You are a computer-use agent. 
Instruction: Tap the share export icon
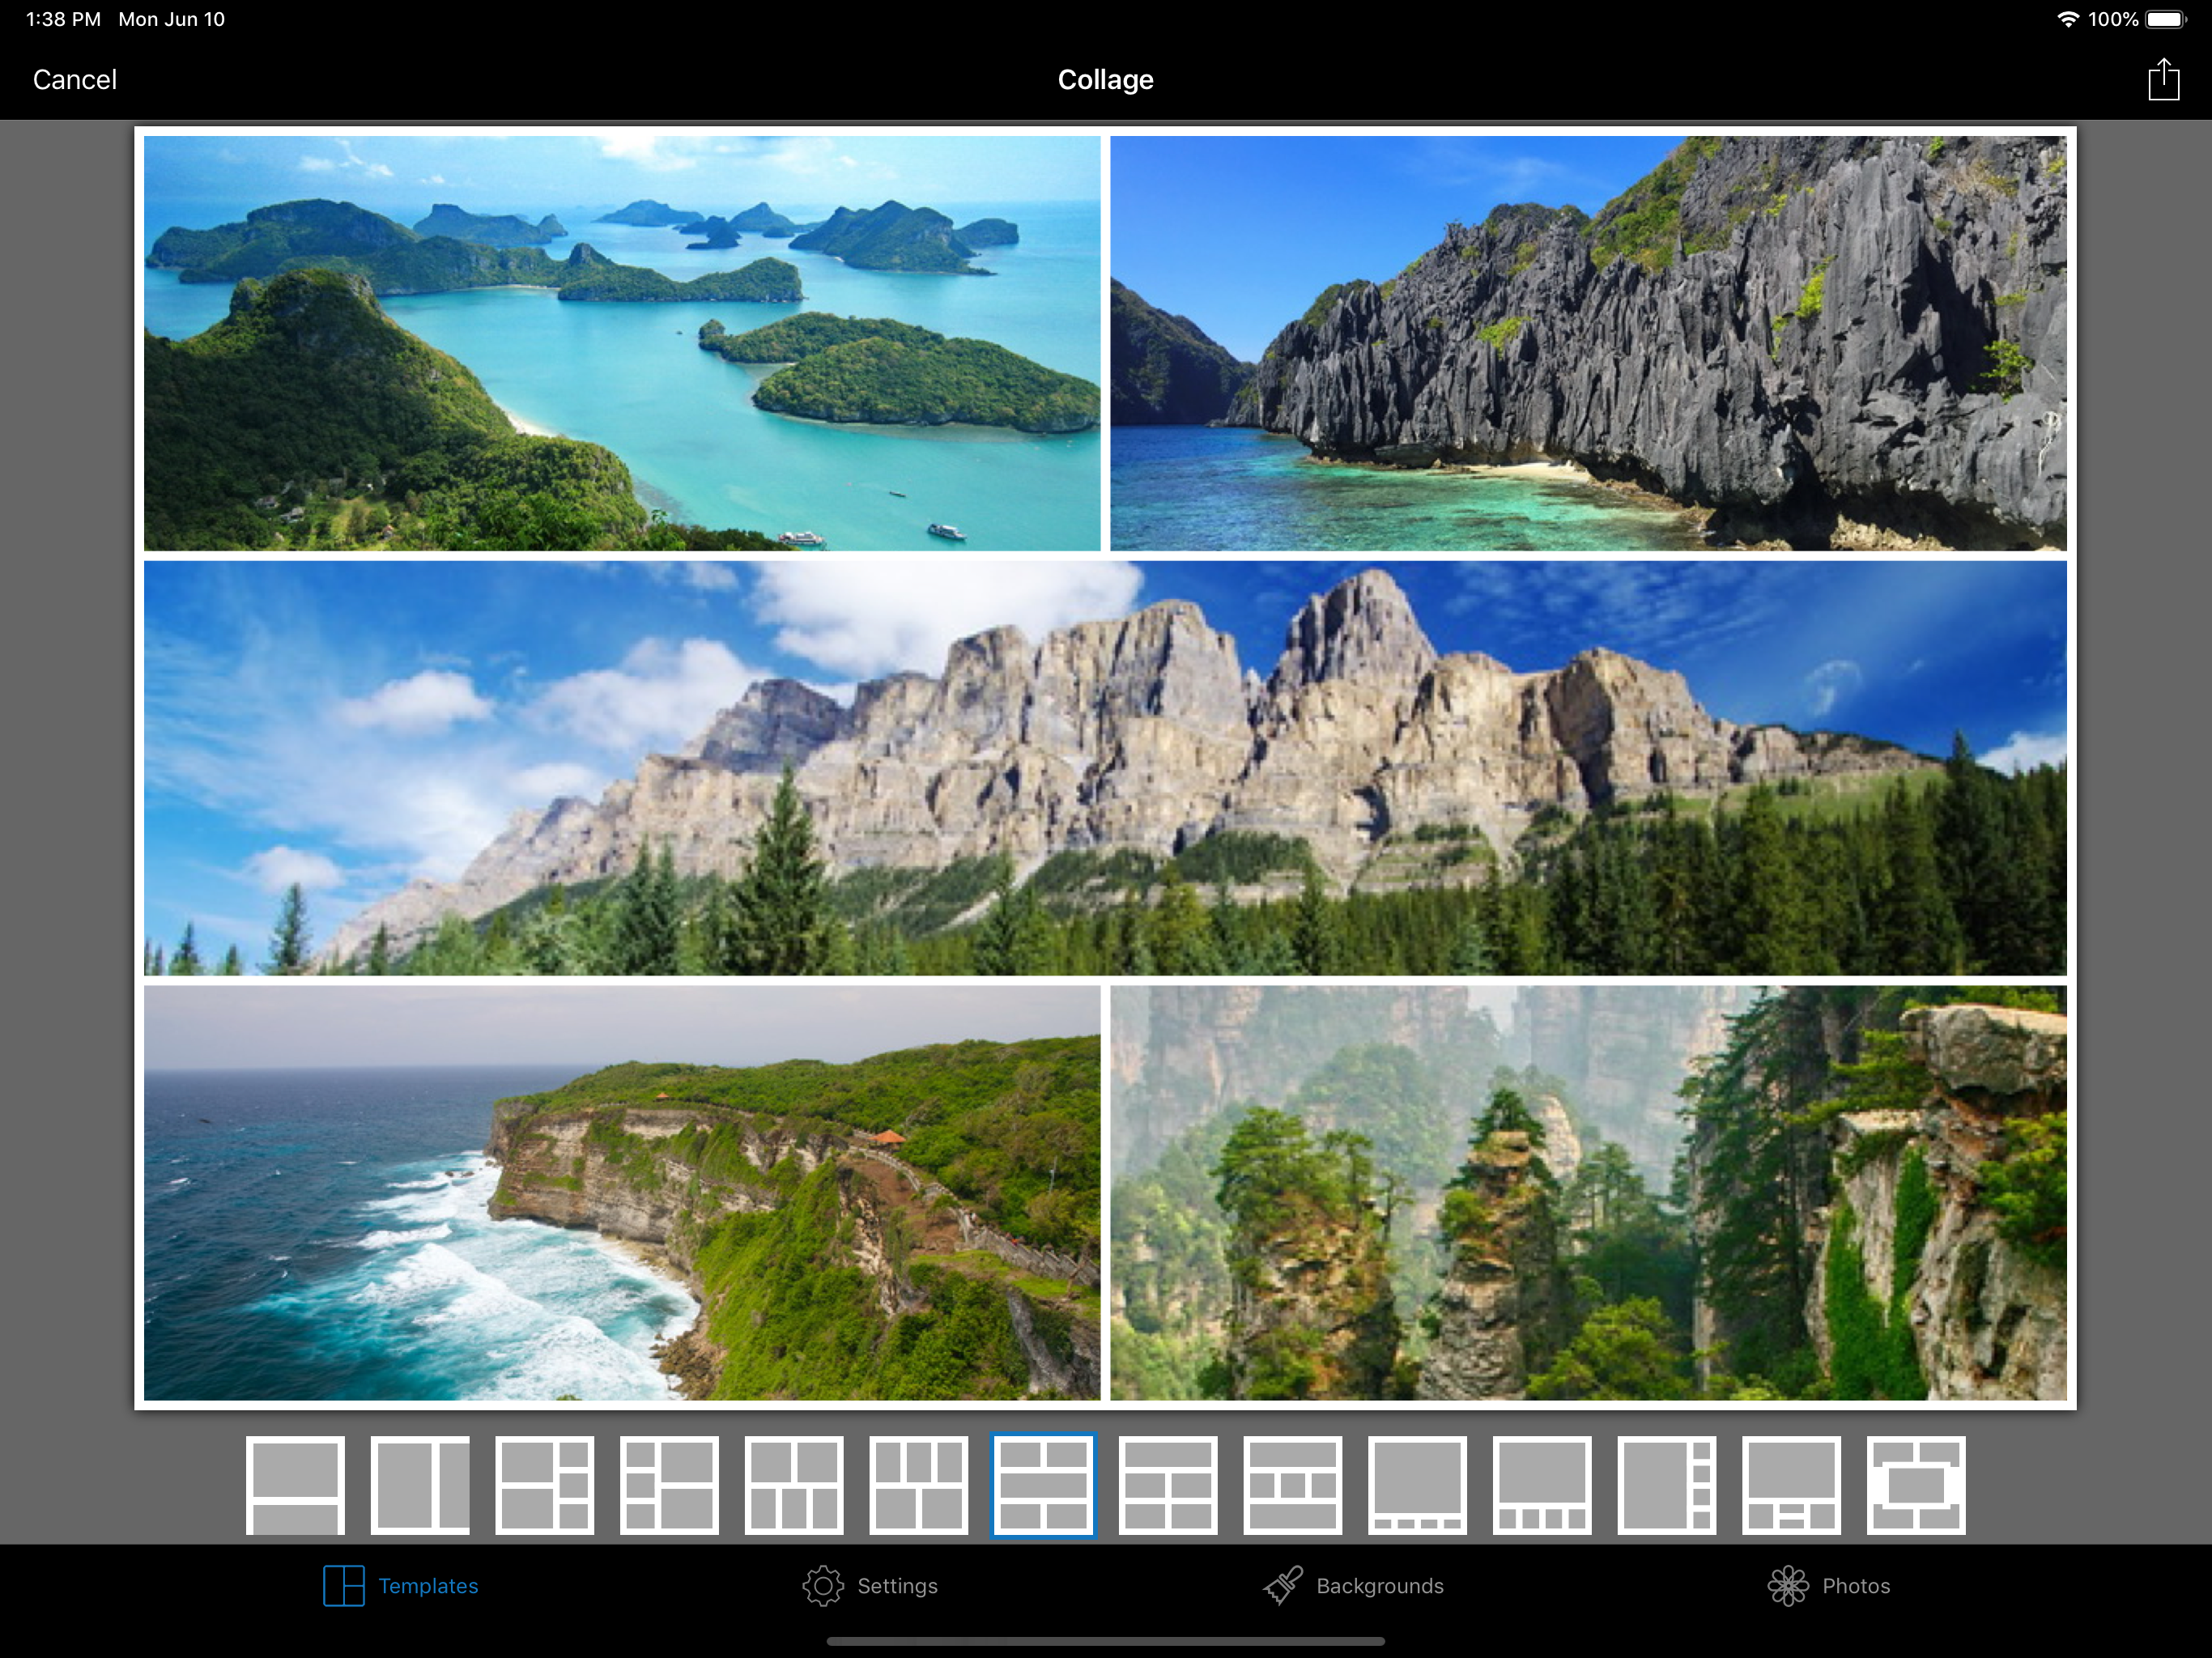[2163, 80]
